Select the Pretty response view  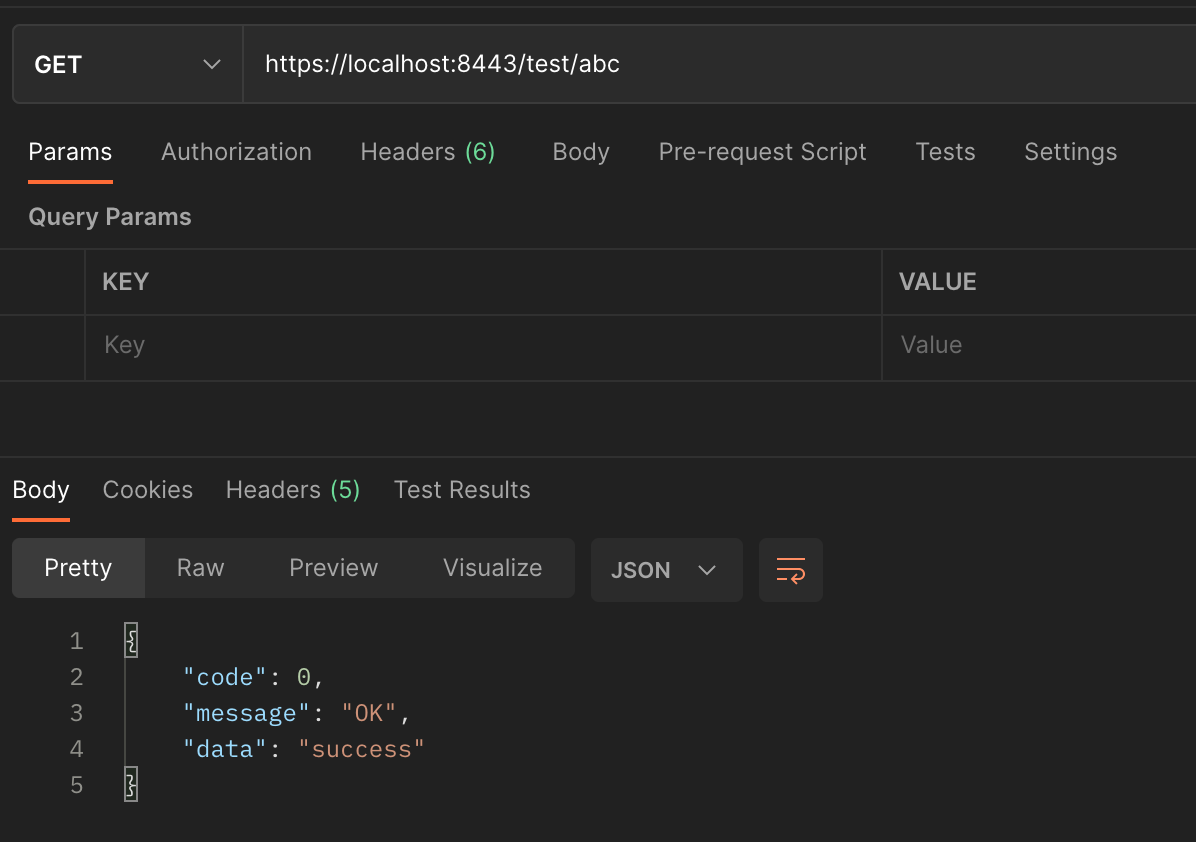click(78, 568)
